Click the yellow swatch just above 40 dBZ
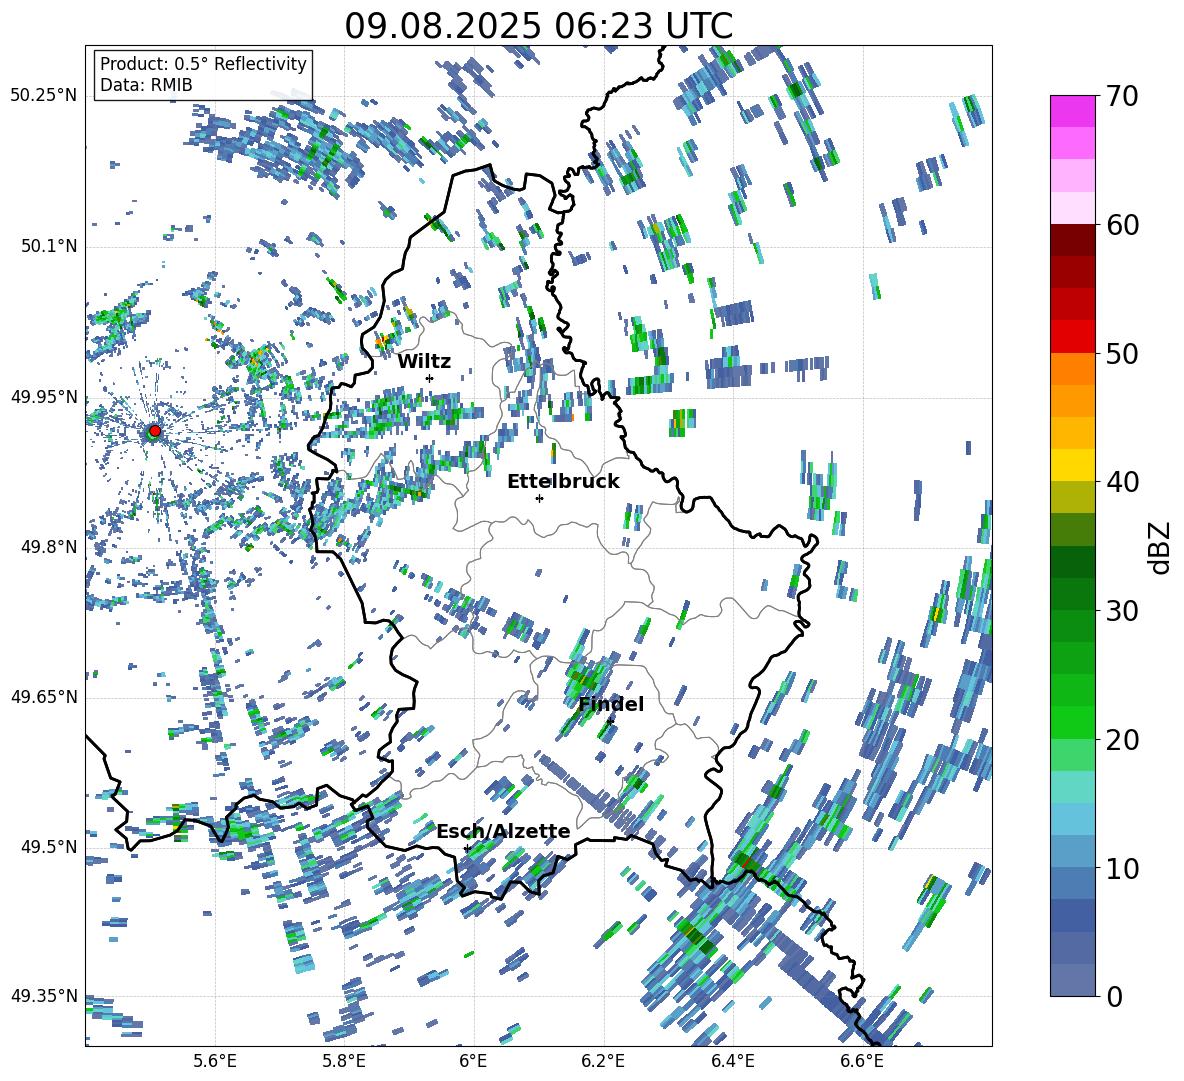The width and height of the screenshot is (1184, 1081). 1072,465
